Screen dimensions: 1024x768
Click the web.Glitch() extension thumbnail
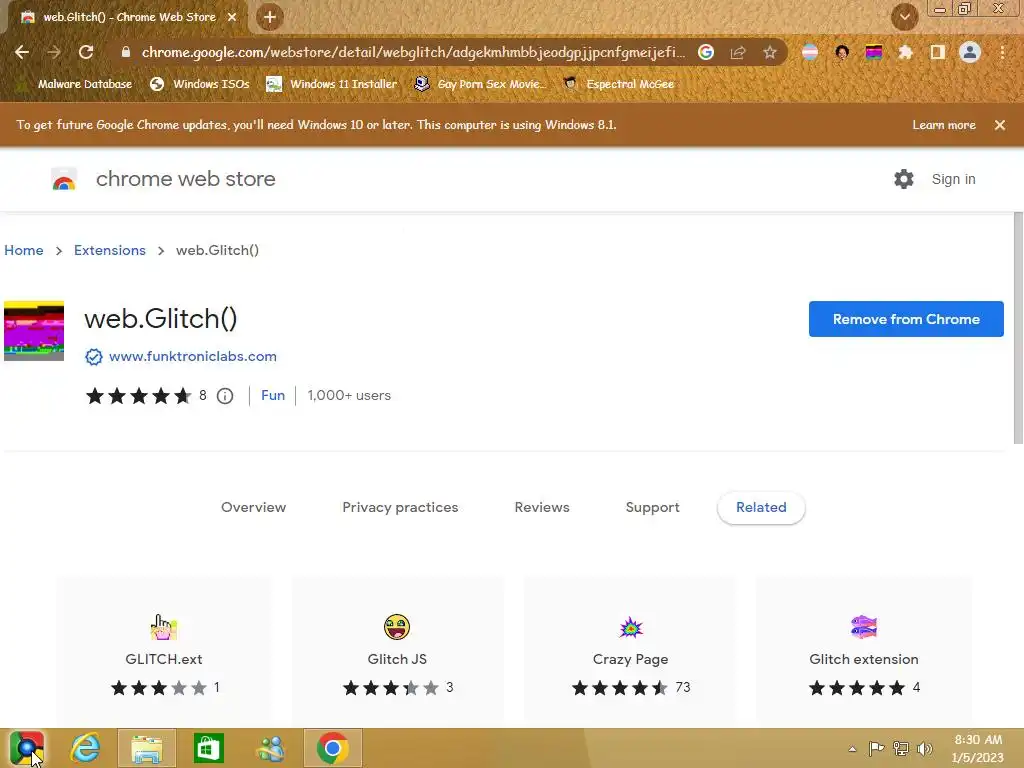coord(34,330)
